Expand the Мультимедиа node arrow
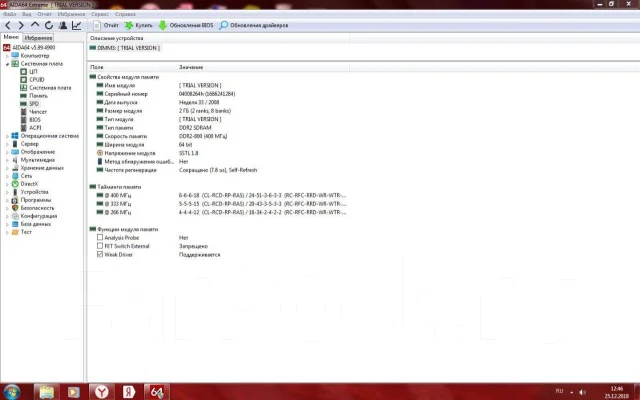640x400 pixels. [7, 160]
